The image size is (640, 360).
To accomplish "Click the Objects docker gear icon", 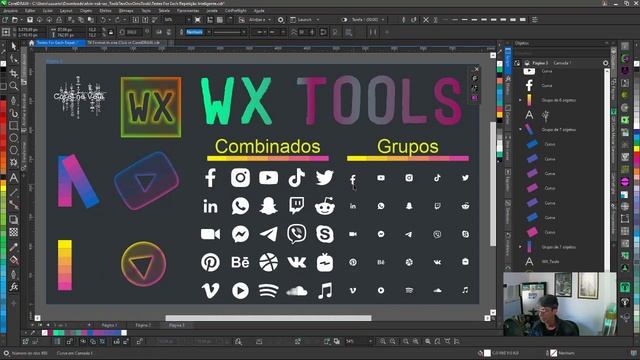I will pyautogui.click(x=606, y=63).
